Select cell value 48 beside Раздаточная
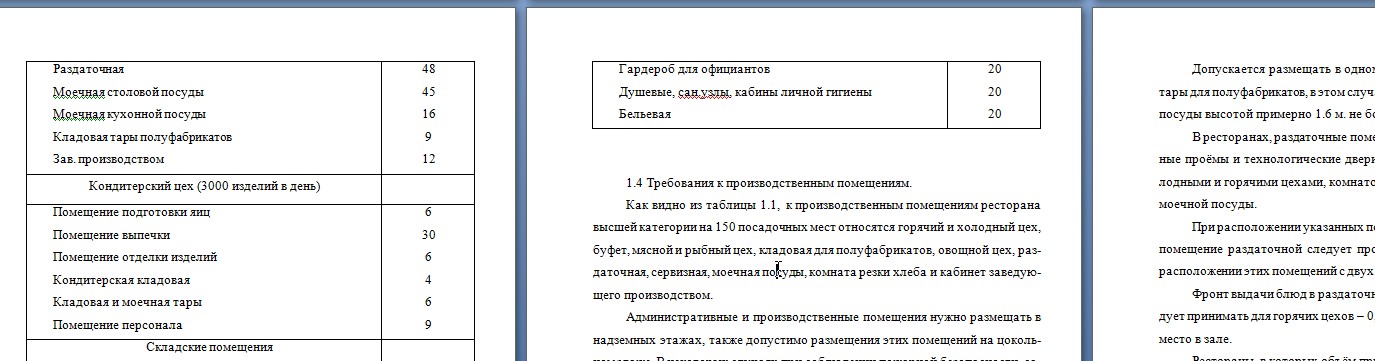Image resolution: width=1375 pixels, height=361 pixels. (429, 70)
